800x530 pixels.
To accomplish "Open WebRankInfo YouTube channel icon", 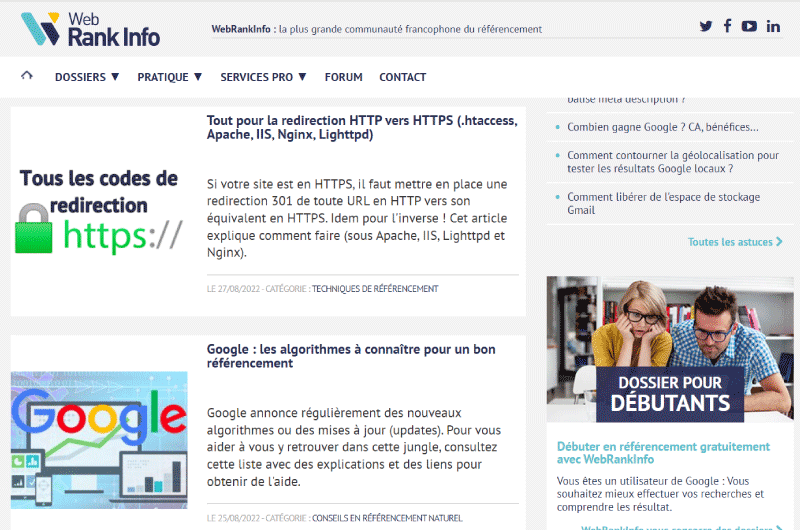I will click(x=749, y=26).
